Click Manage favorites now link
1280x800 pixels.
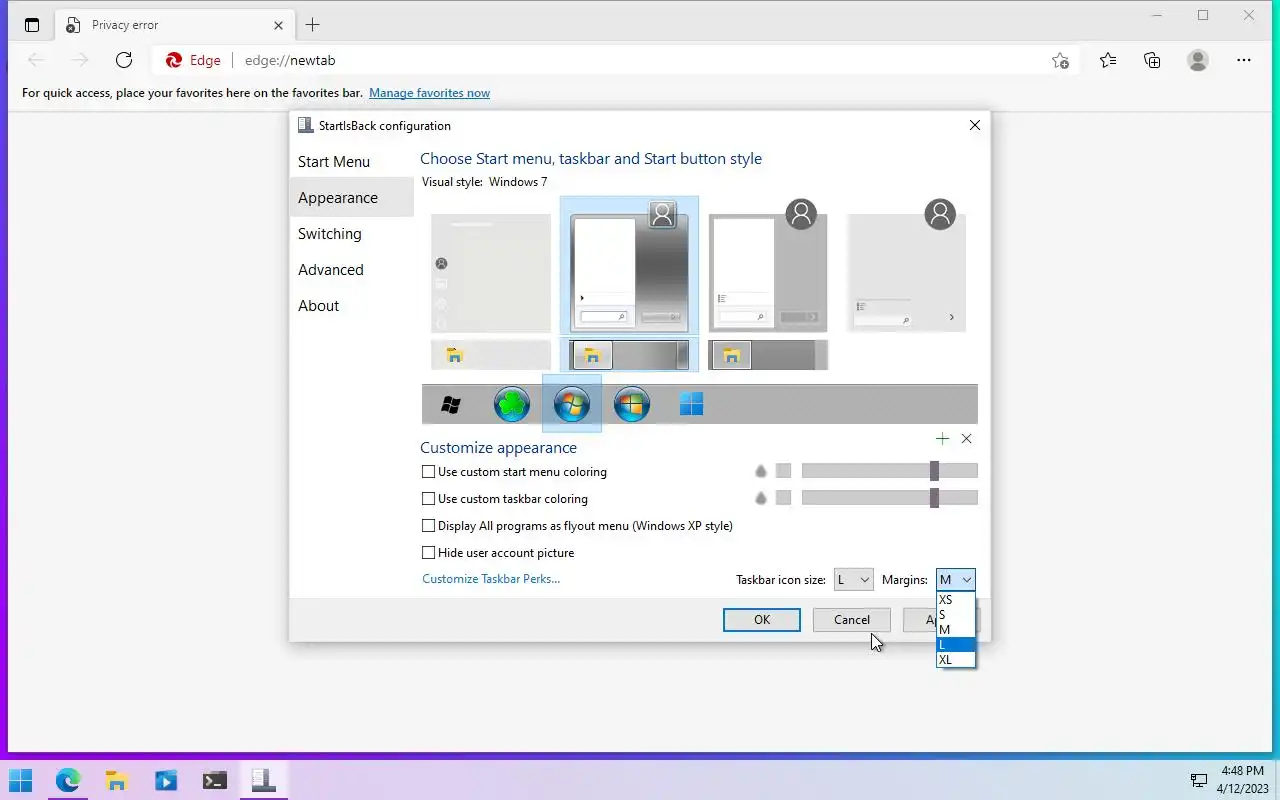point(429,93)
